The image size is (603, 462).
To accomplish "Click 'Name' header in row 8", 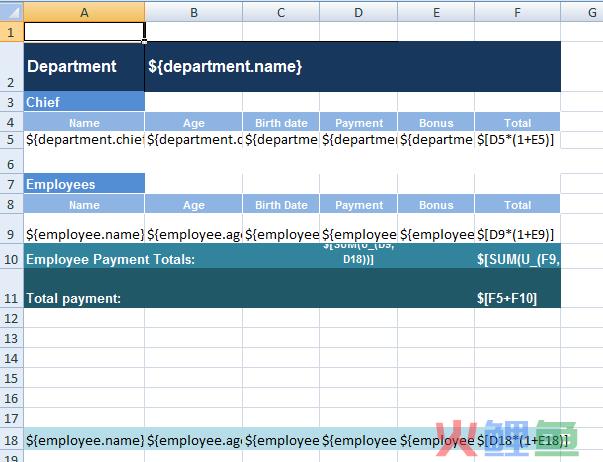I will tap(84, 204).
